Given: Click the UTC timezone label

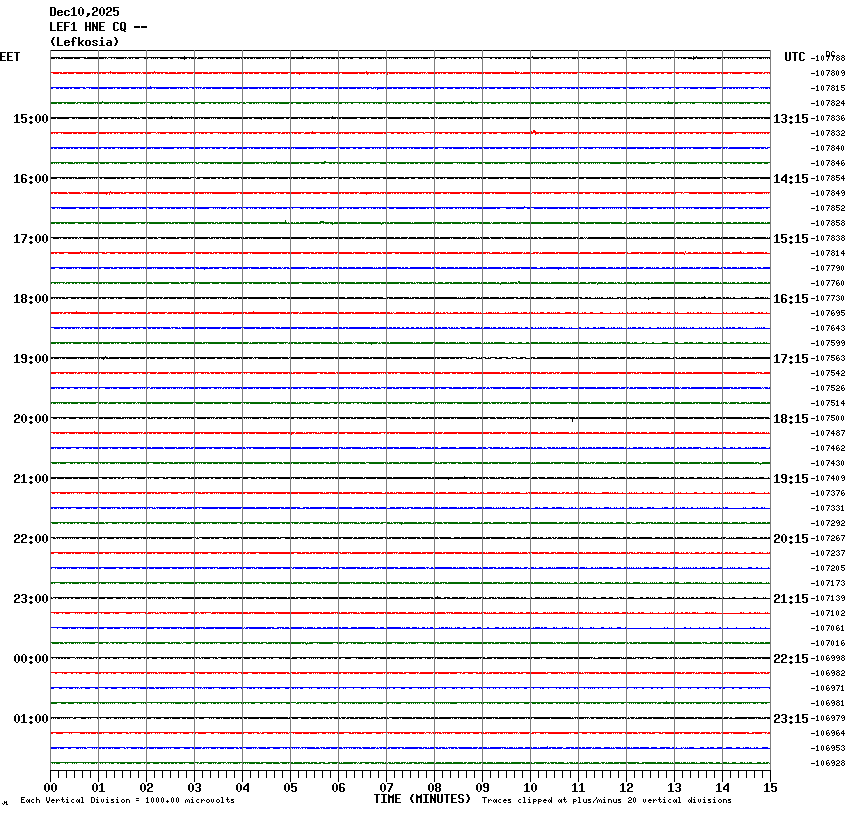Looking at the screenshot, I should tap(795, 57).
